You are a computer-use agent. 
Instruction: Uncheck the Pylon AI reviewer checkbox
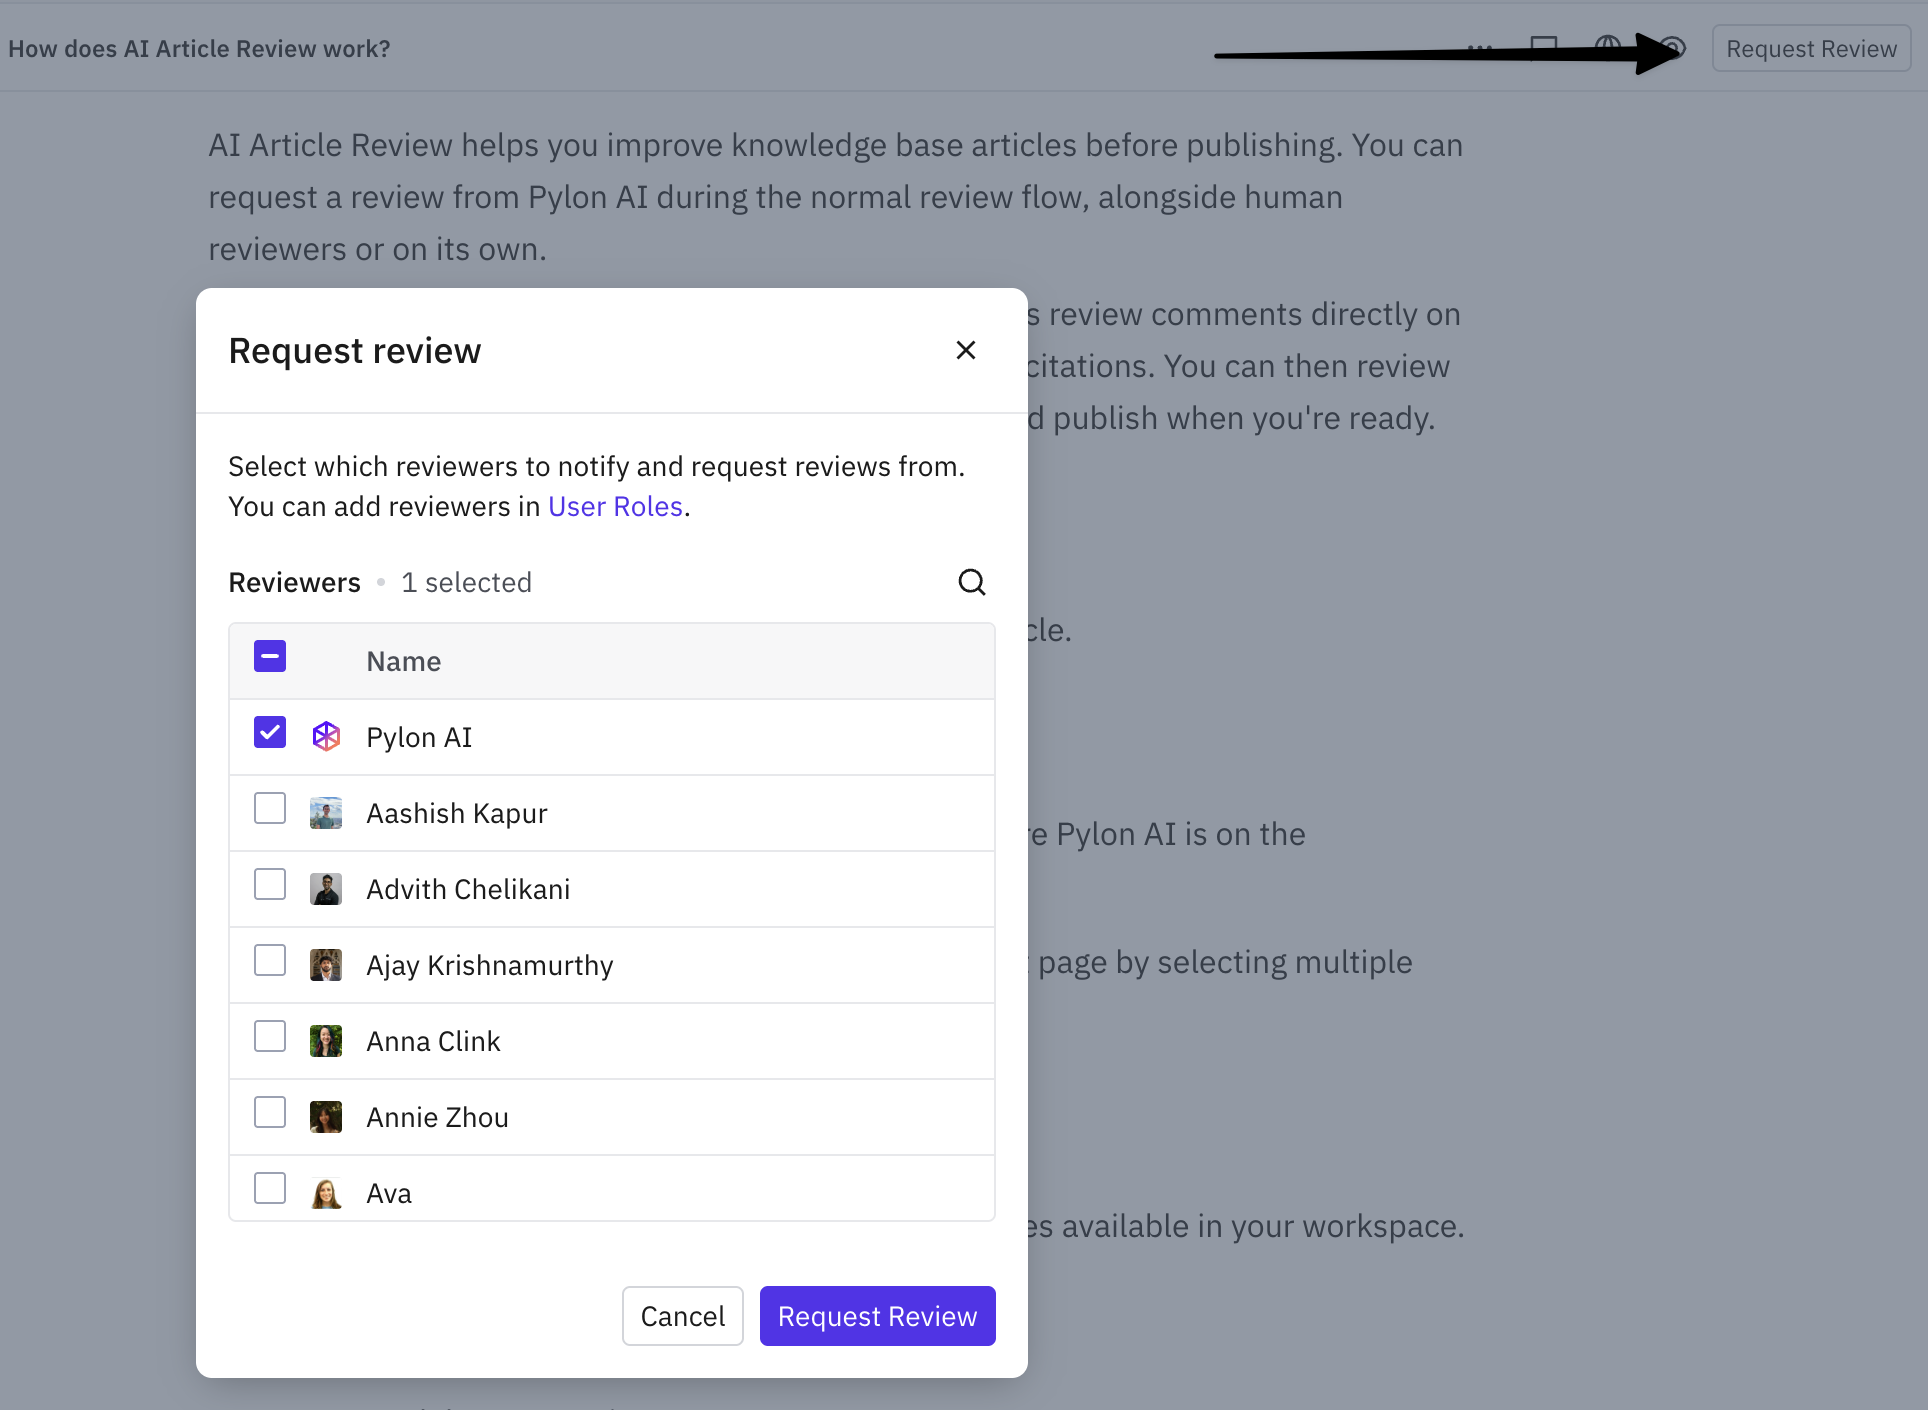coord(270,732)
